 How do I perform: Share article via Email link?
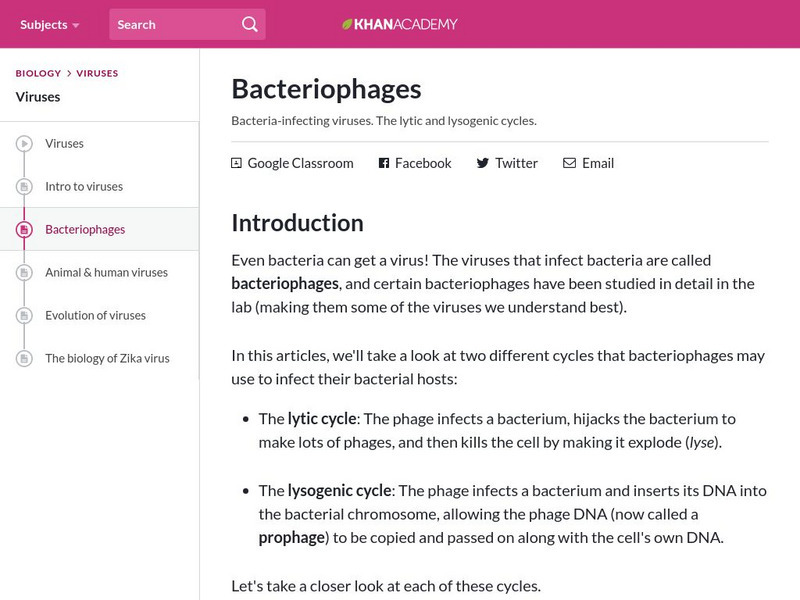[x=598, y=163]
